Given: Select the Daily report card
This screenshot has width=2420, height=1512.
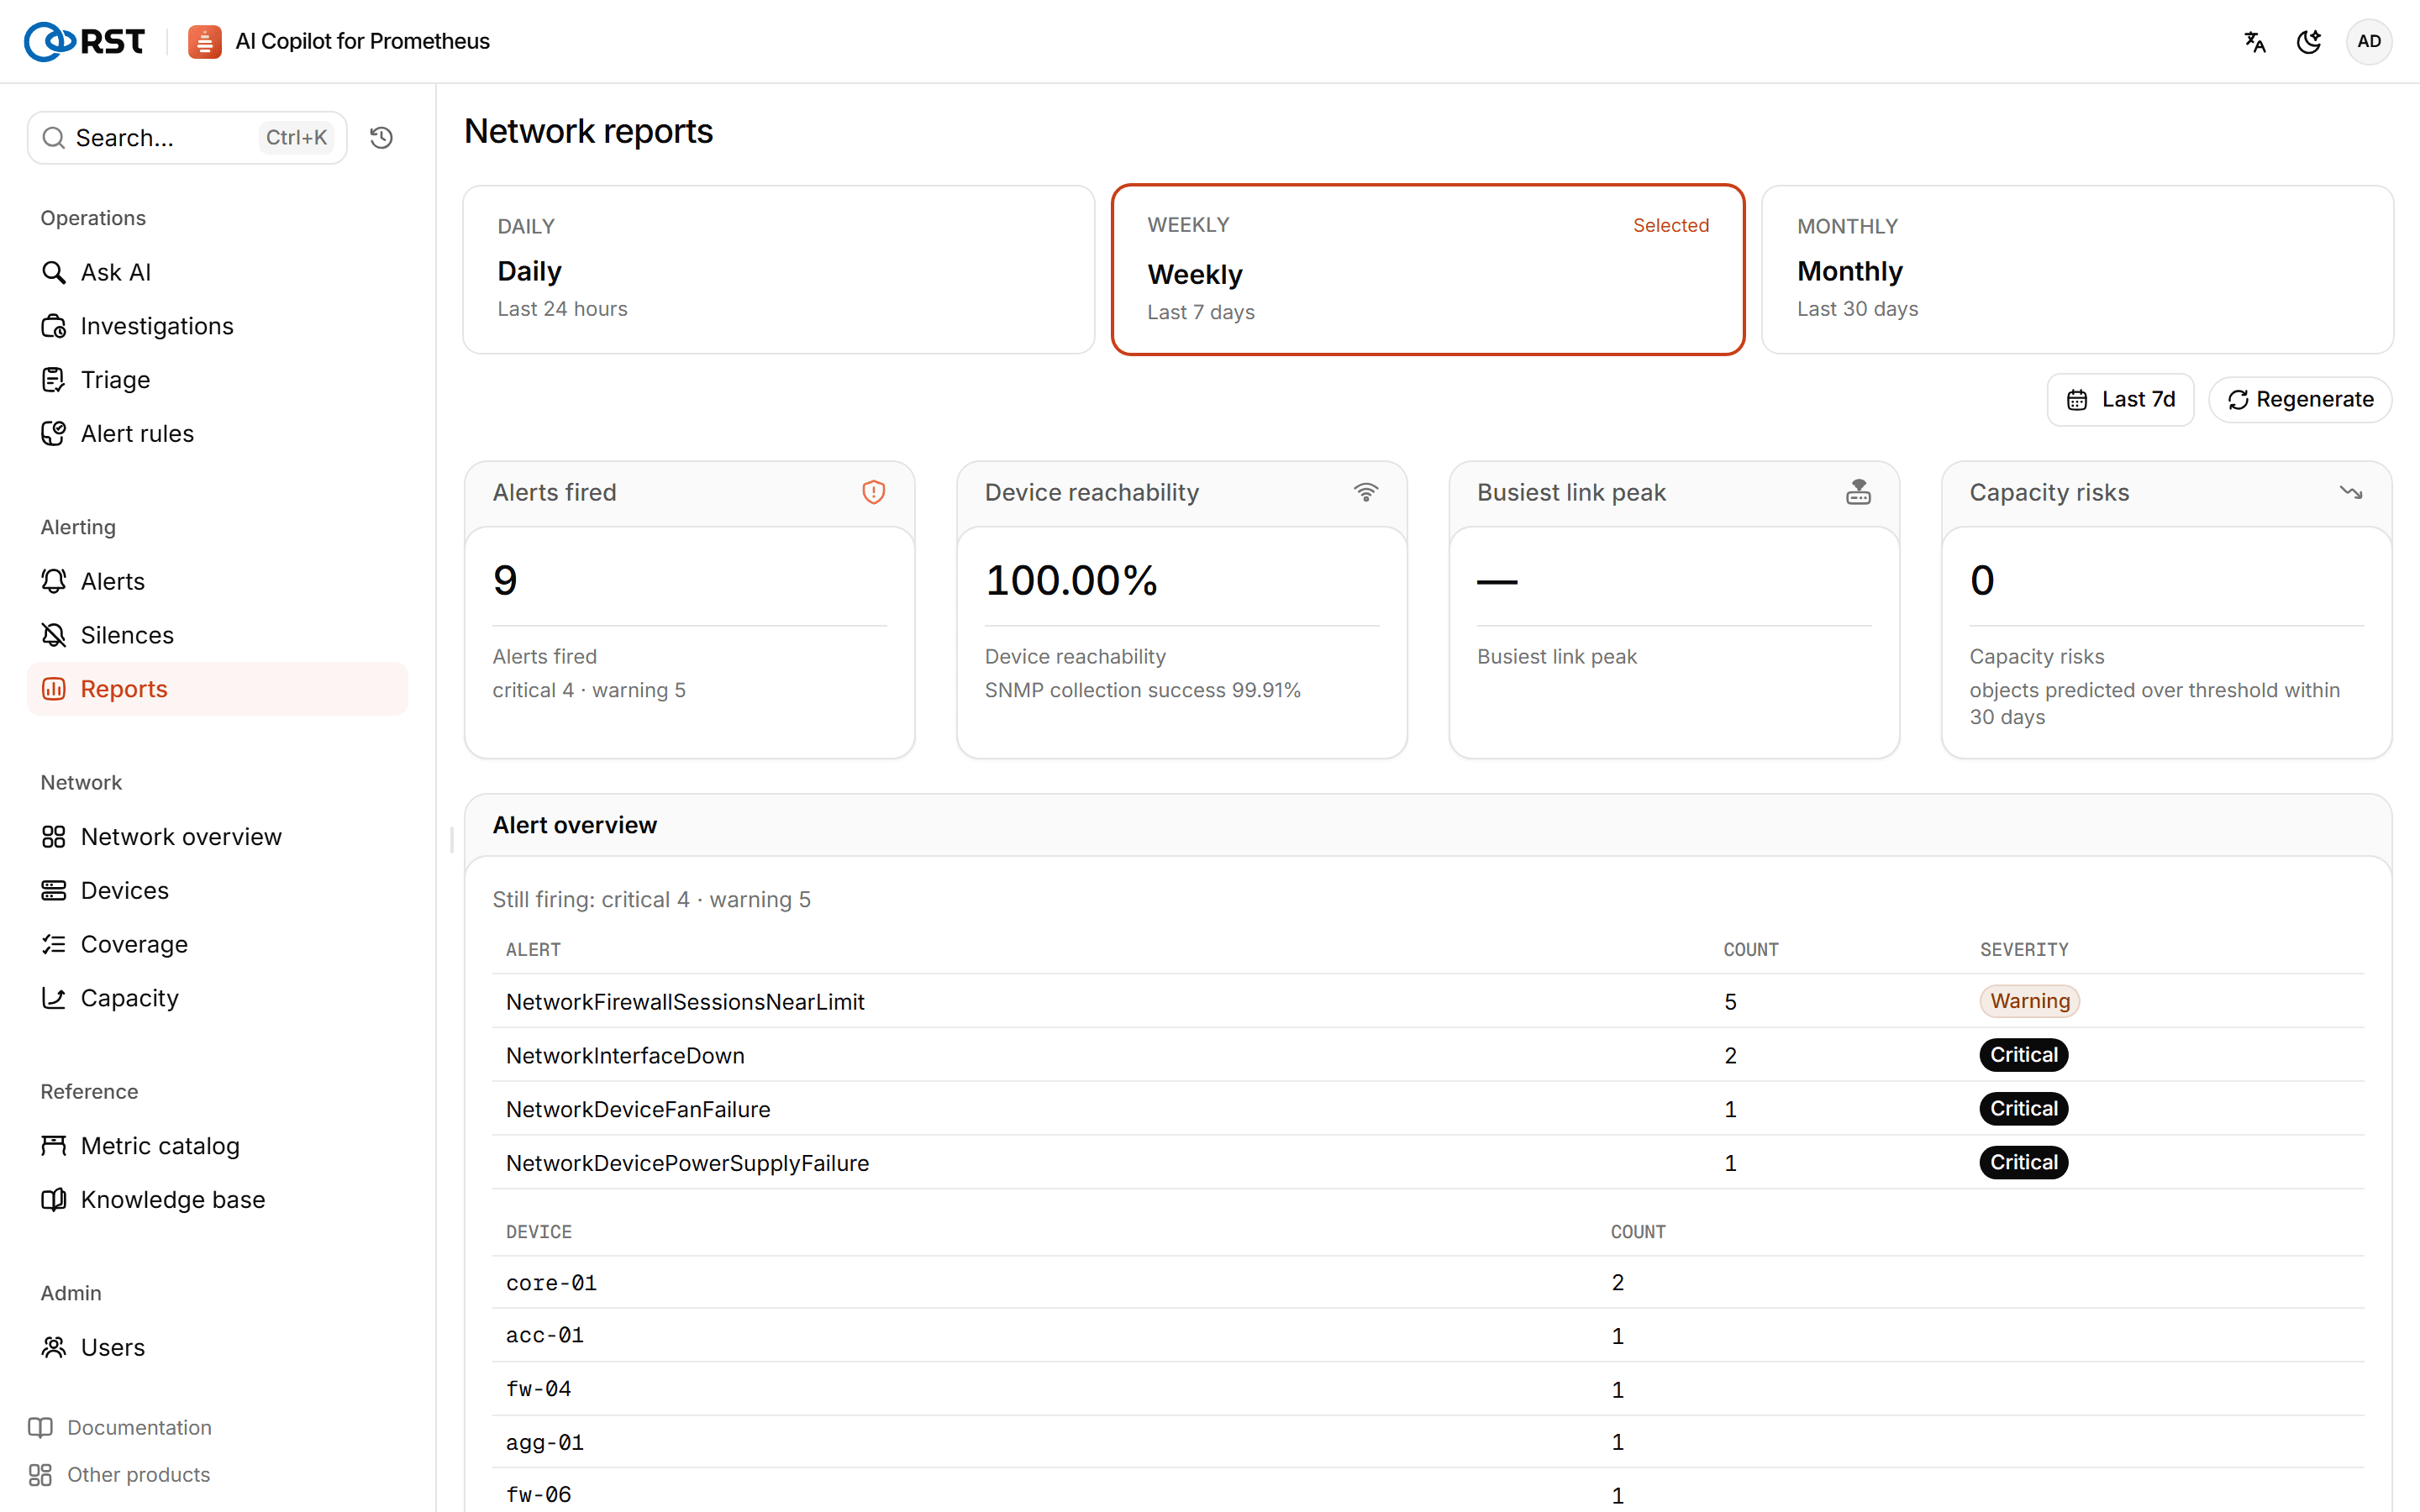Looking at the screenshot, I should click(x=778, y=269).
